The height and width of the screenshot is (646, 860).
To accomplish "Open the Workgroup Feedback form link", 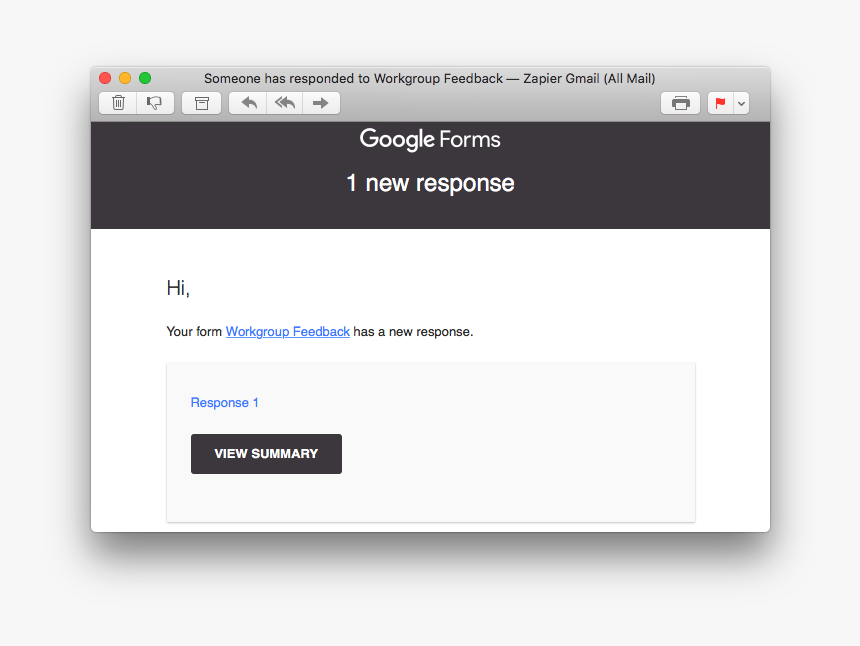I will point(287,332).
